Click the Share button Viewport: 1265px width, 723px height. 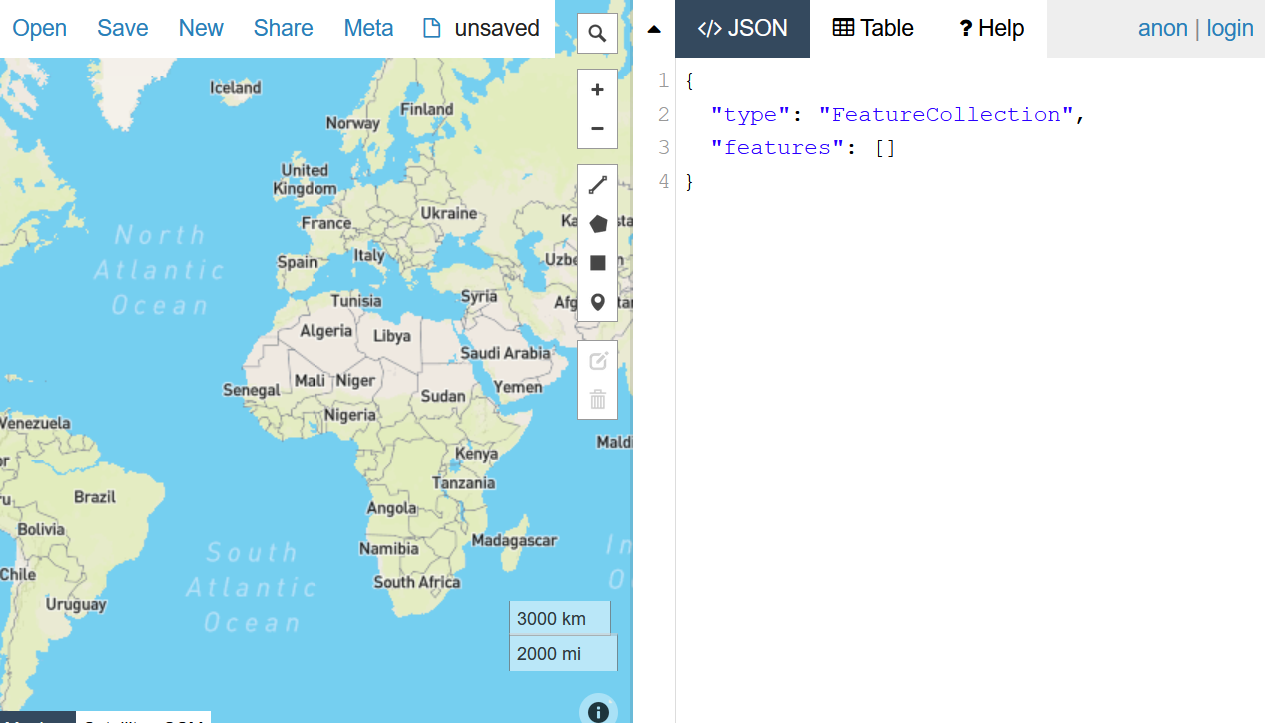pyautogui.click(x=283, y=28)
